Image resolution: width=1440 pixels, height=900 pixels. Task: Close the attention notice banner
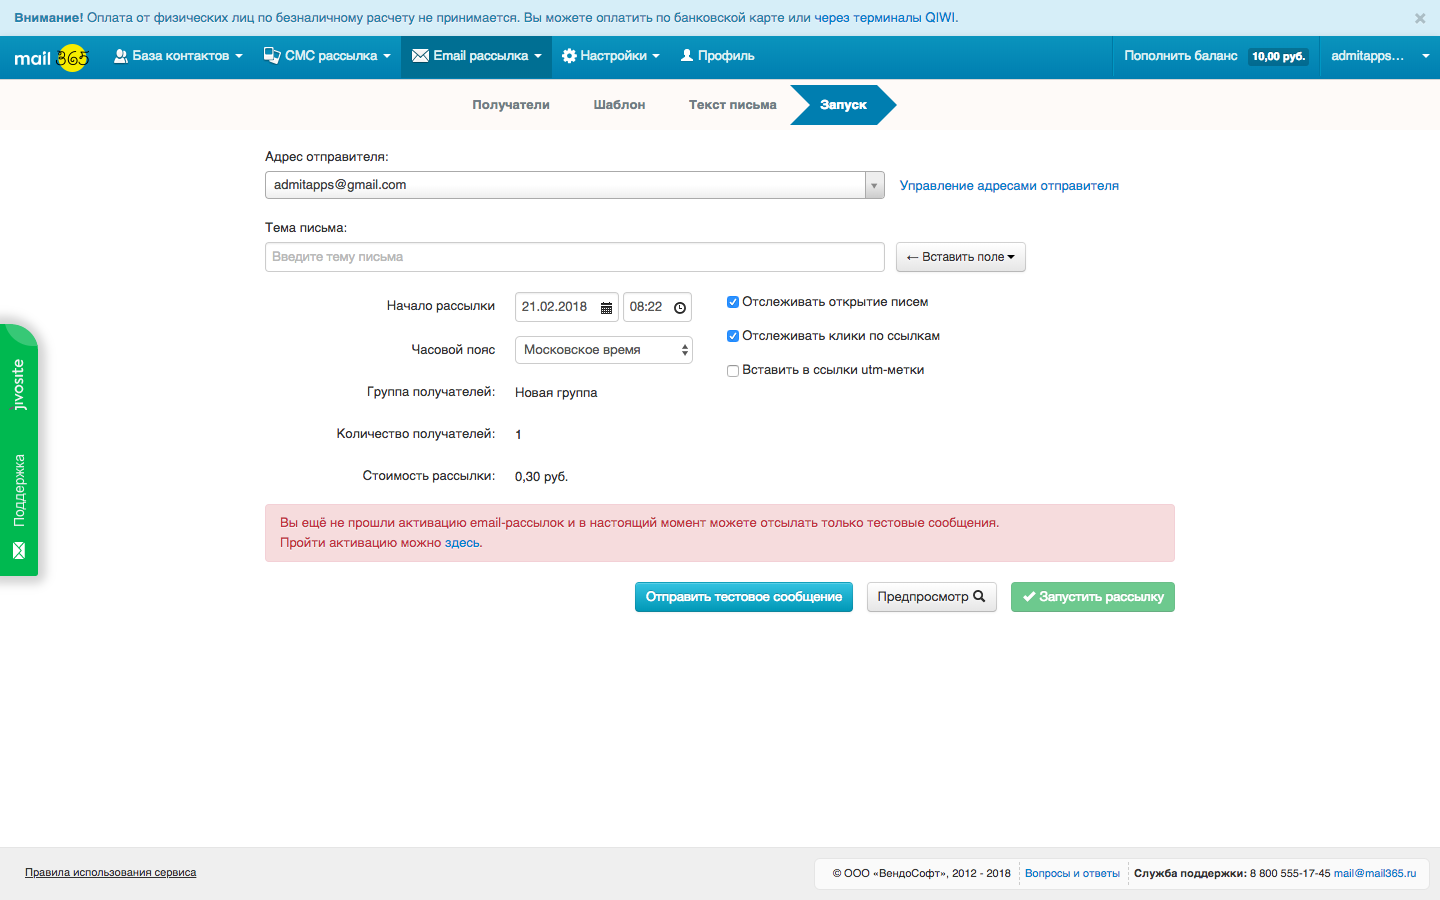coord(1420,18)
